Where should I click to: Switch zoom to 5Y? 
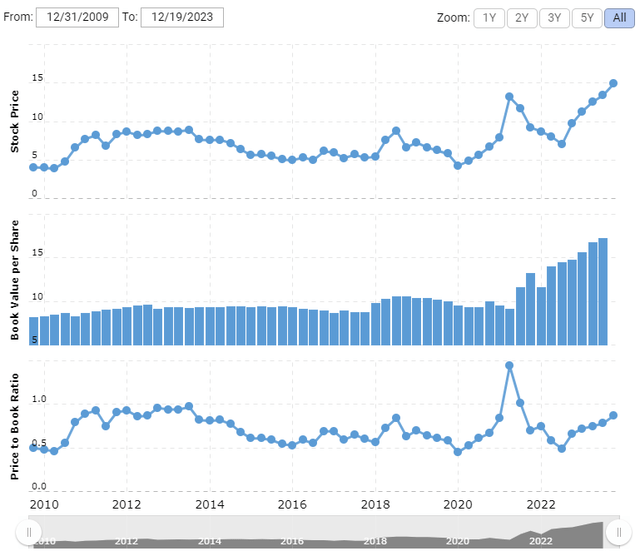tap(587, 18)
